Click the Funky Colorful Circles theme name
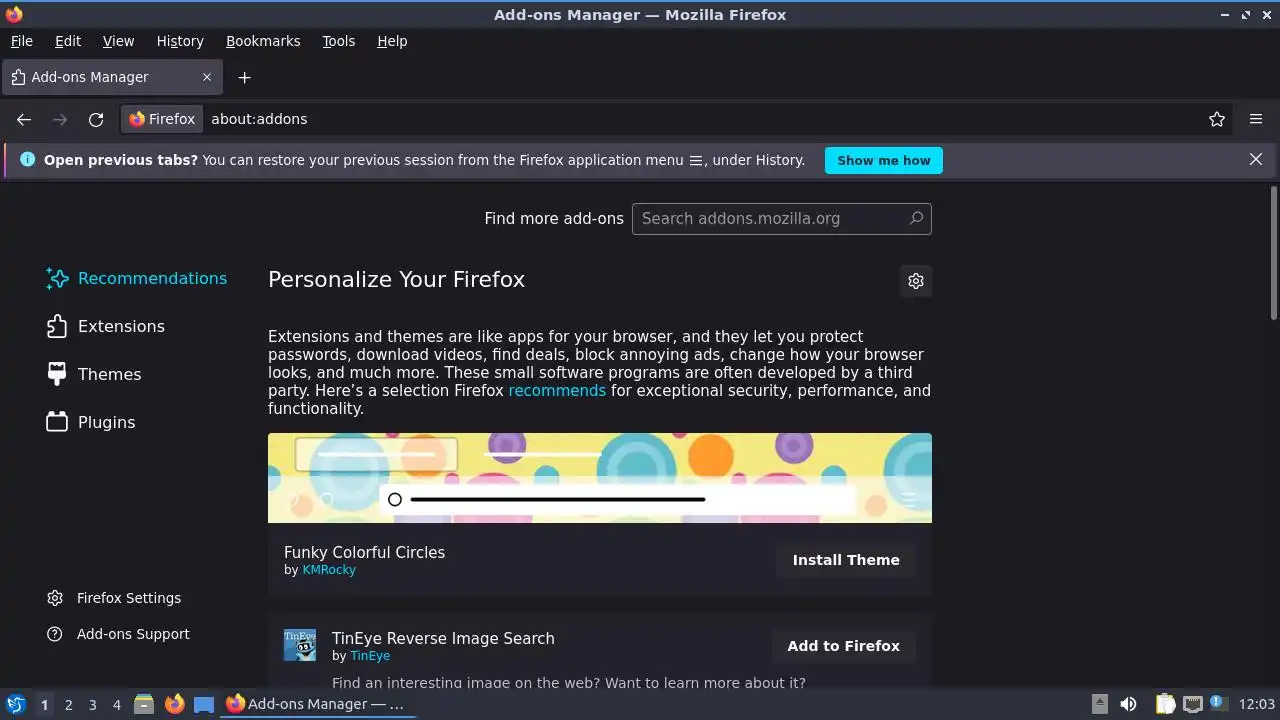 click(x=364, y=552)
